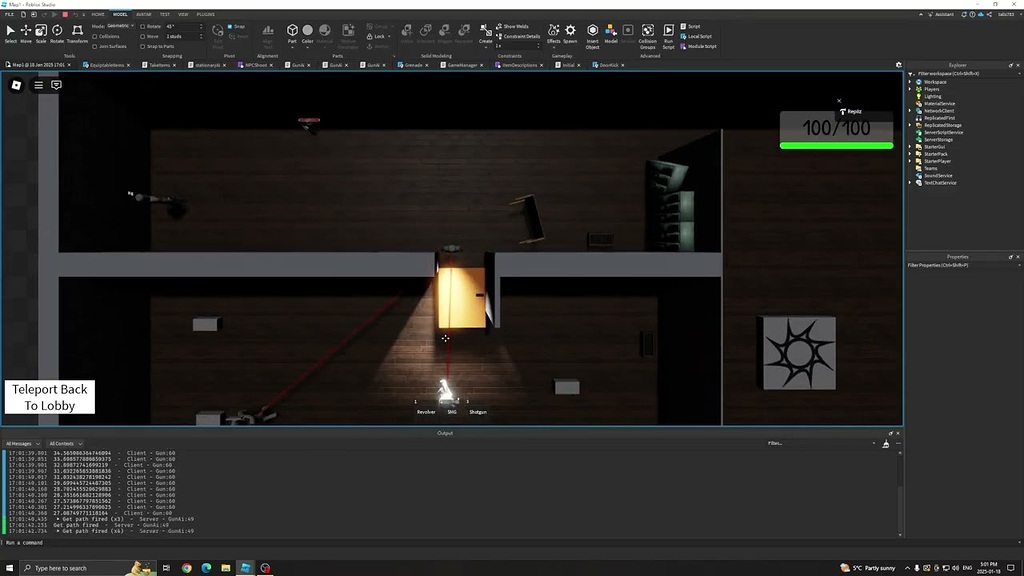Activate the Rotate tool

coord(57,31)
